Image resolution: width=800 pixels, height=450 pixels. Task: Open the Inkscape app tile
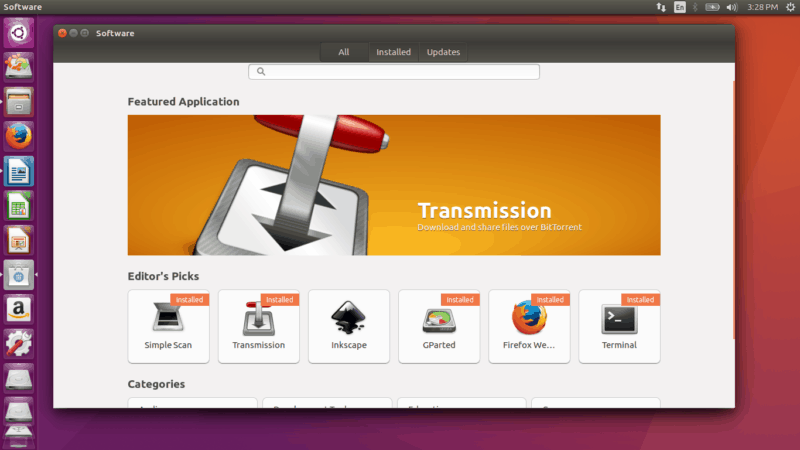click(x=349, y=327)
